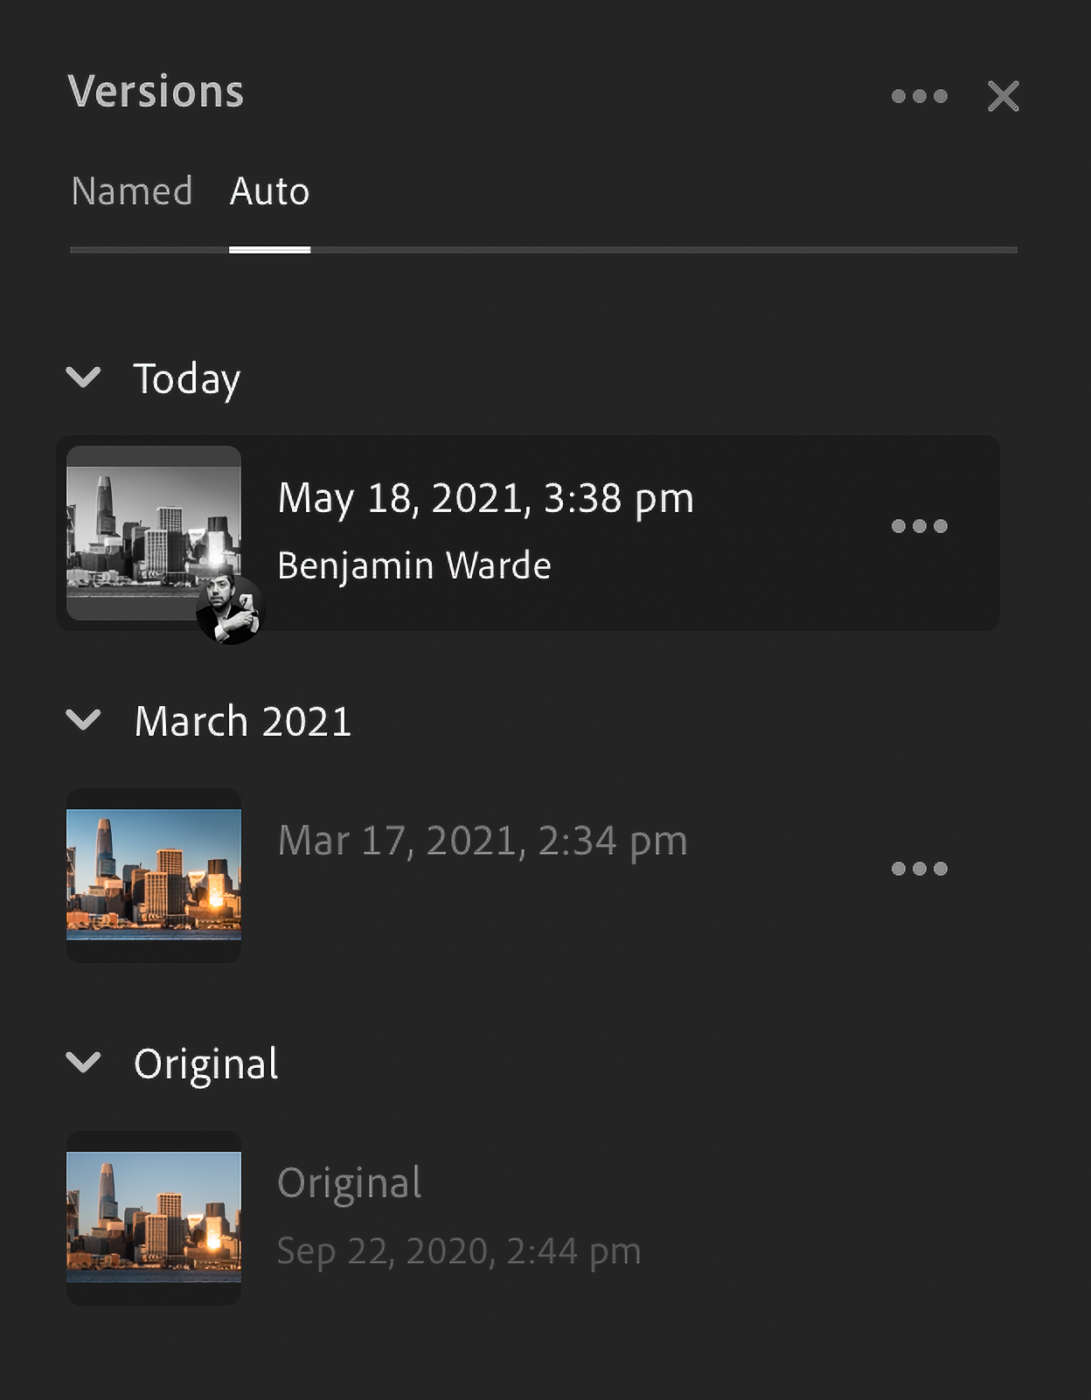Close the Versions panel
The image size is (1091, 1400).
1003,96
